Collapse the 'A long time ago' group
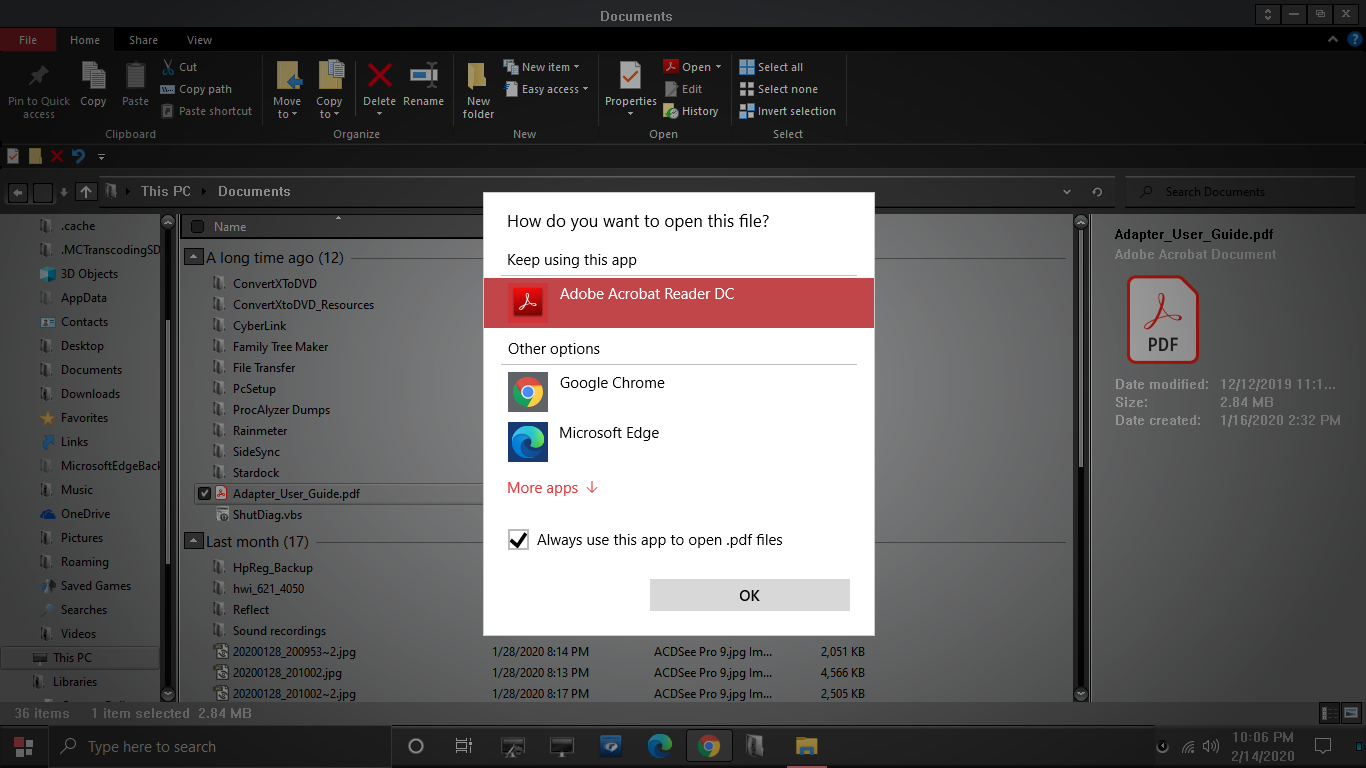Viewport: 1366px width, 768px height. tap(195, 258)
